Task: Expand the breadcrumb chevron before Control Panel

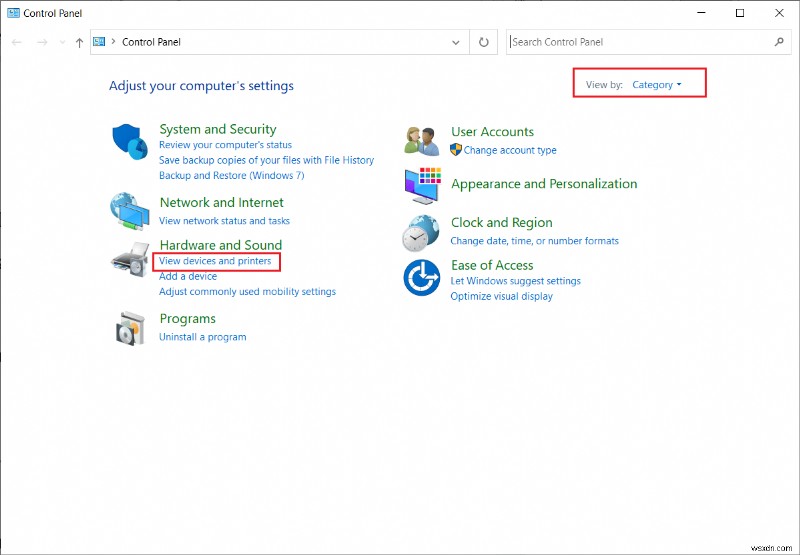Action: coord(113,41)
